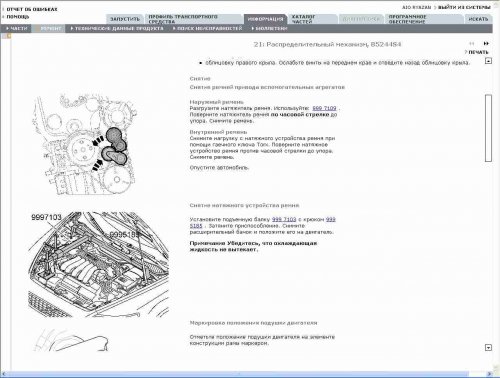Click the content pane's scroll-up arrow

point(488,61)
